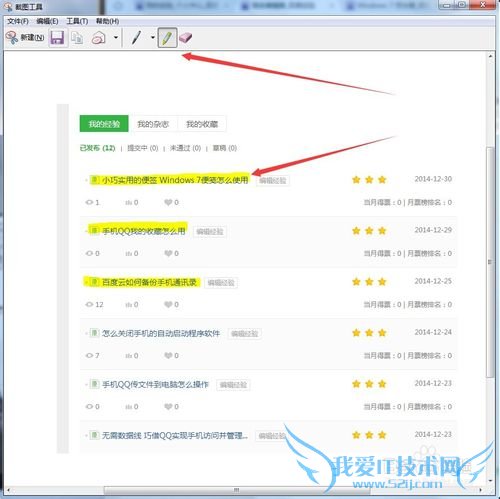
Task: Click 编辑经验 beside 手机QQ传文件到电脑怎么操作
Action: point(233,385)
